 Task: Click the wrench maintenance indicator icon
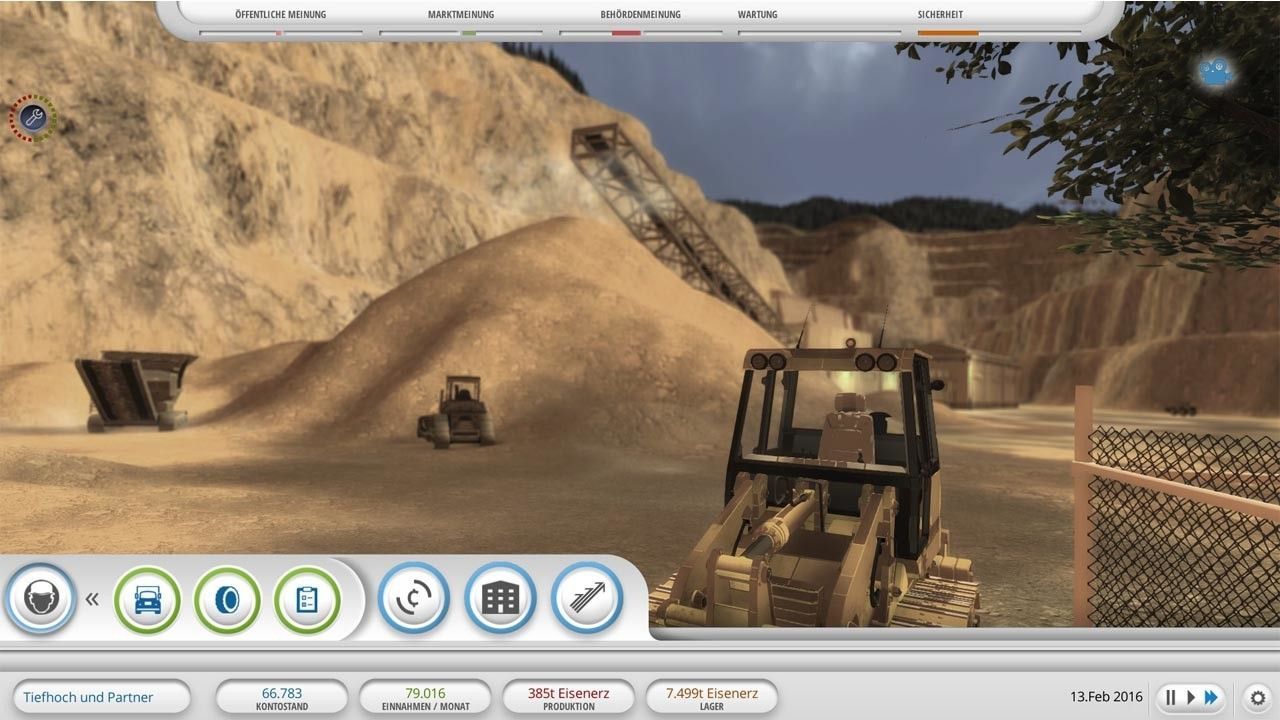[x=33, y=118]
